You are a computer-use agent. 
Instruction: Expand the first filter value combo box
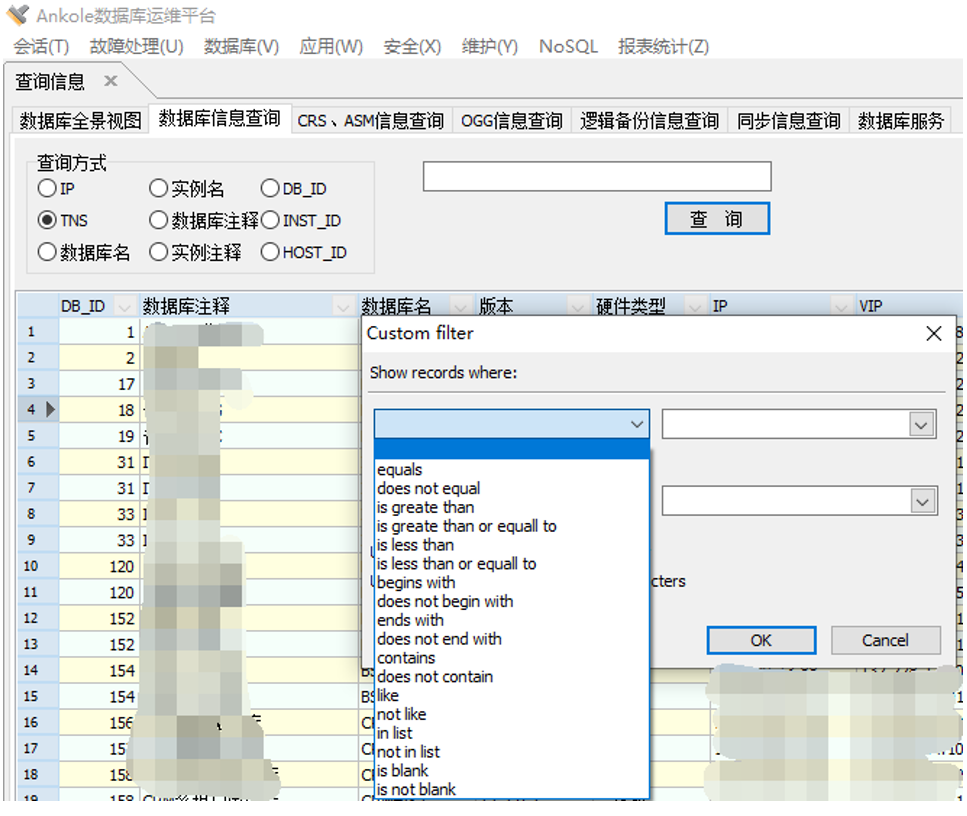pos(920,425)
